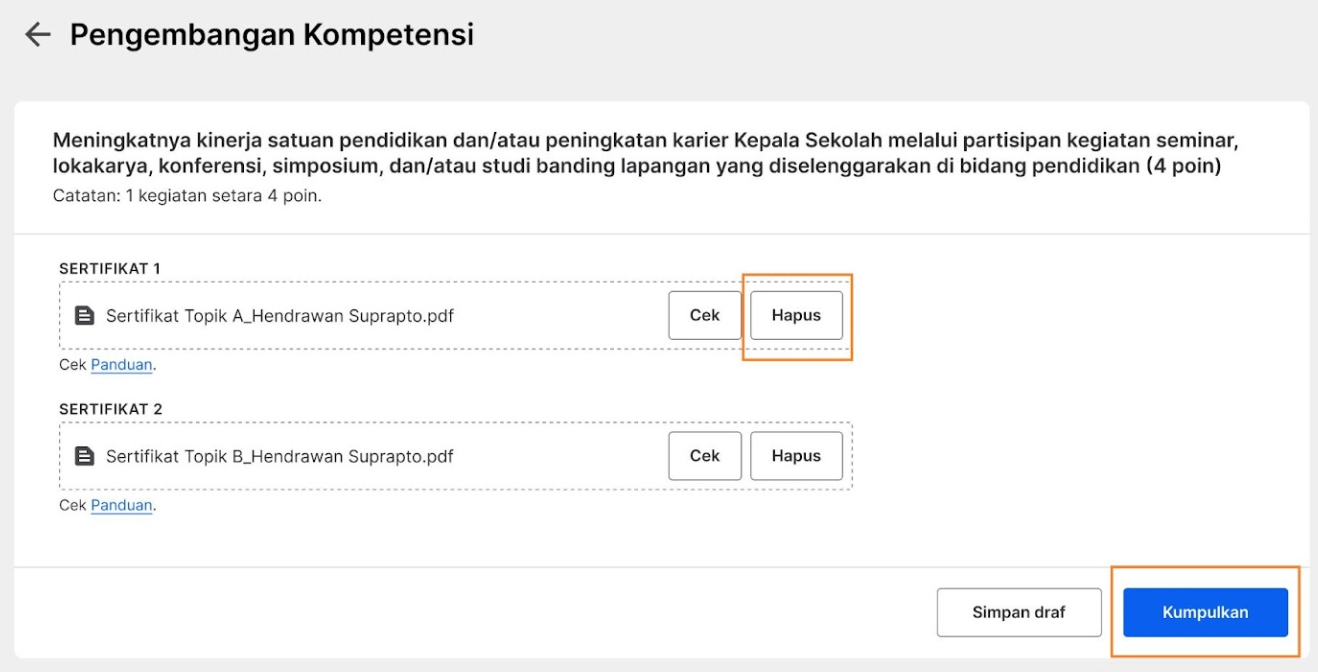
Task: Go back using the left arrow icon
Action: [37, 35]
